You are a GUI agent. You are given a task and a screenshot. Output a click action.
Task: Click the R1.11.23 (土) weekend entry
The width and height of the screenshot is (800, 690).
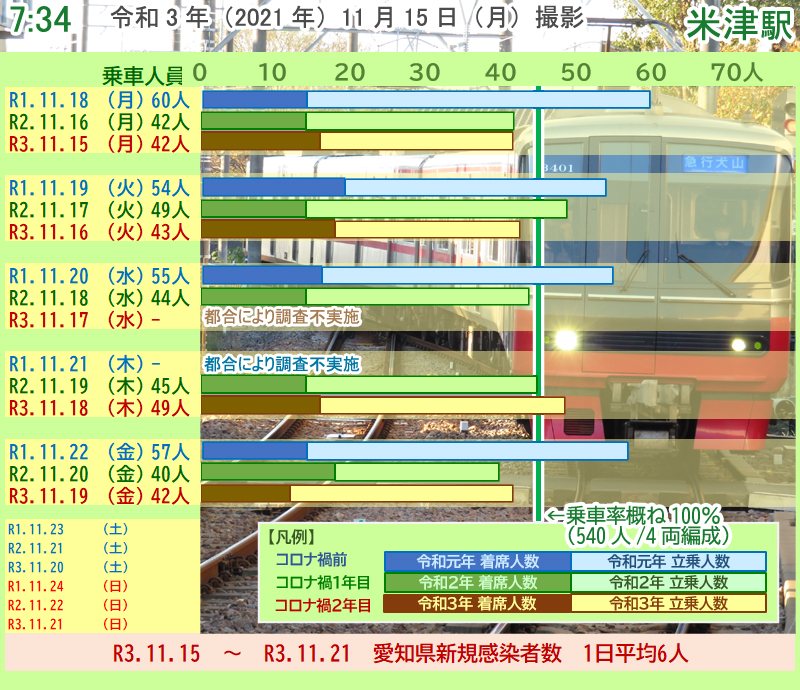point(68,529)
